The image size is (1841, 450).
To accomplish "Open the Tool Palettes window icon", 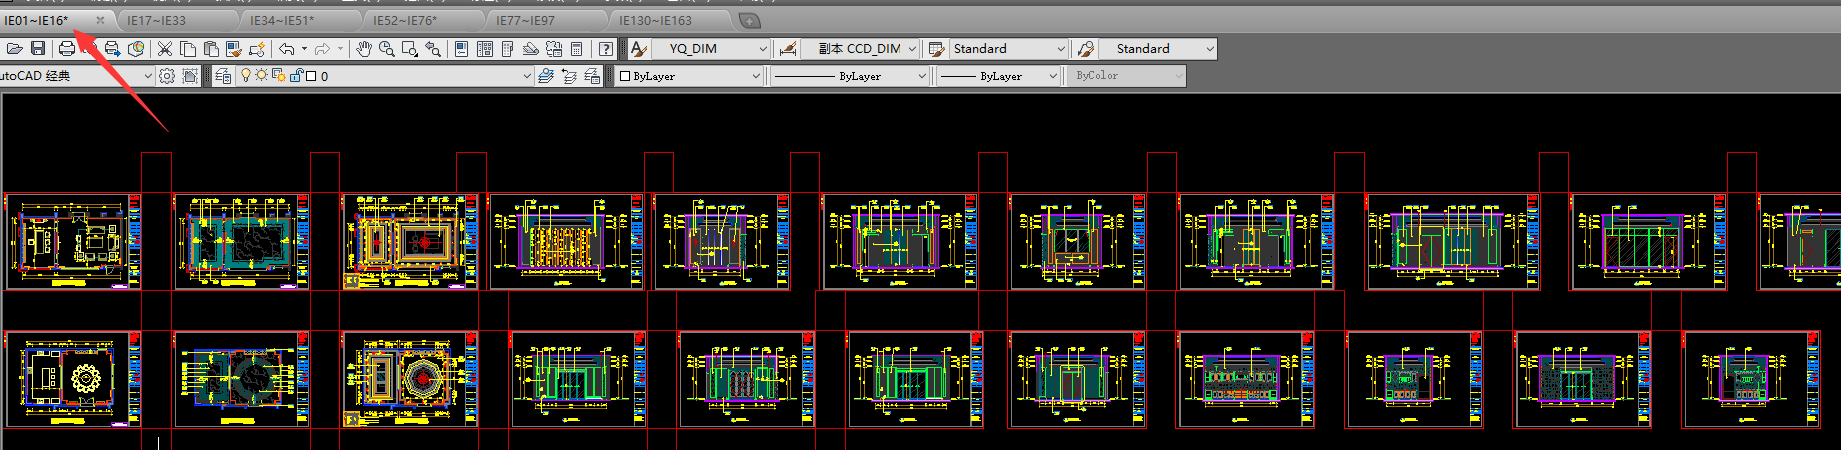I will pyautogui.click(x=507, y=48).
